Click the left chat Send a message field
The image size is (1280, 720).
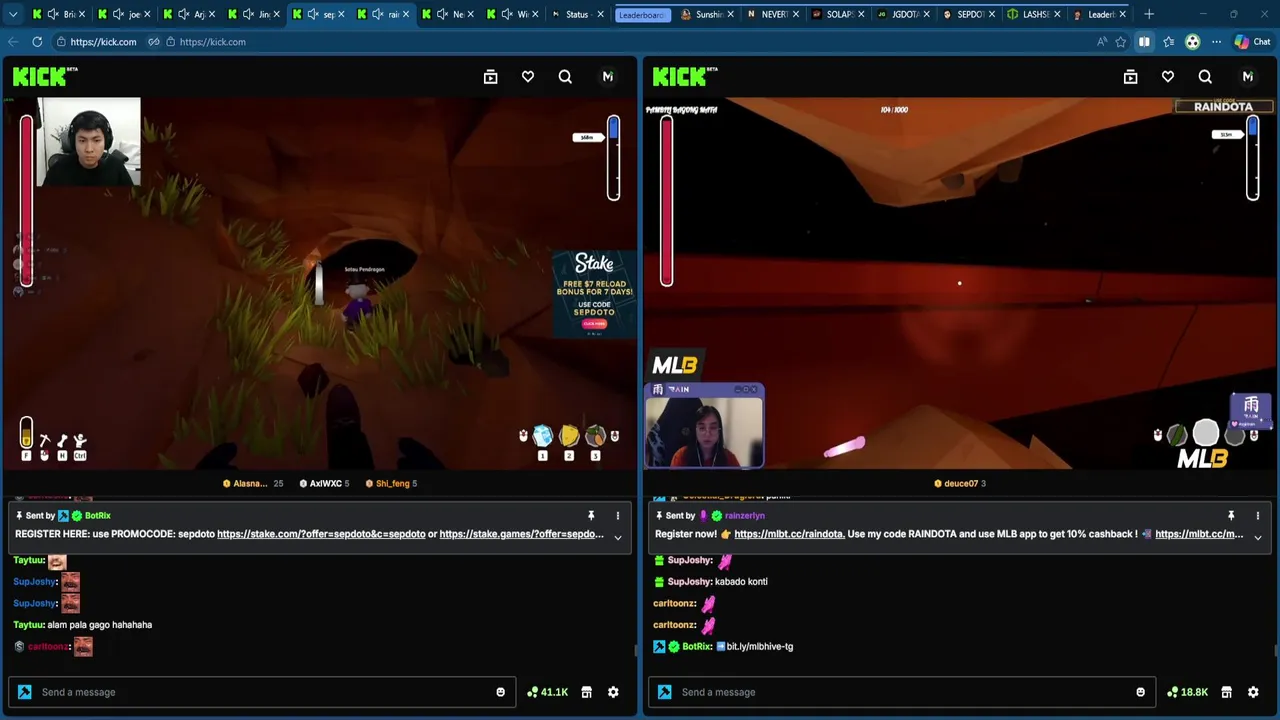263,692
